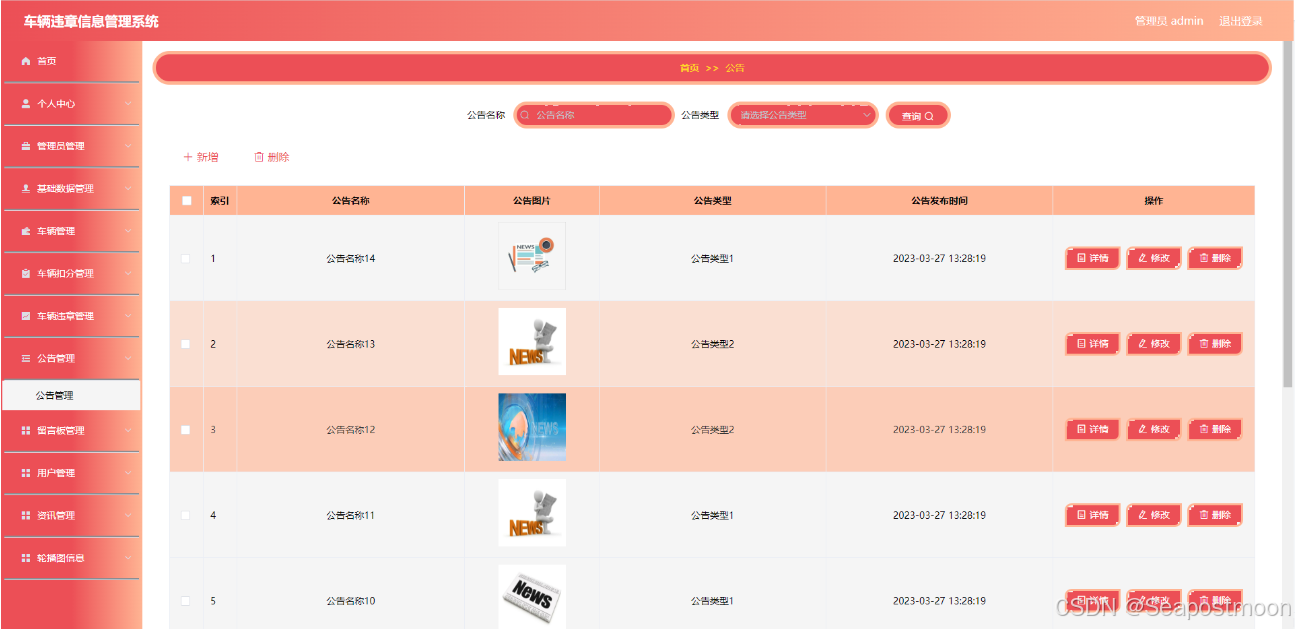Open the 请选择公告类型 dropdown
The height and width of the screenshot is (629, 1295).
[802, 114]
